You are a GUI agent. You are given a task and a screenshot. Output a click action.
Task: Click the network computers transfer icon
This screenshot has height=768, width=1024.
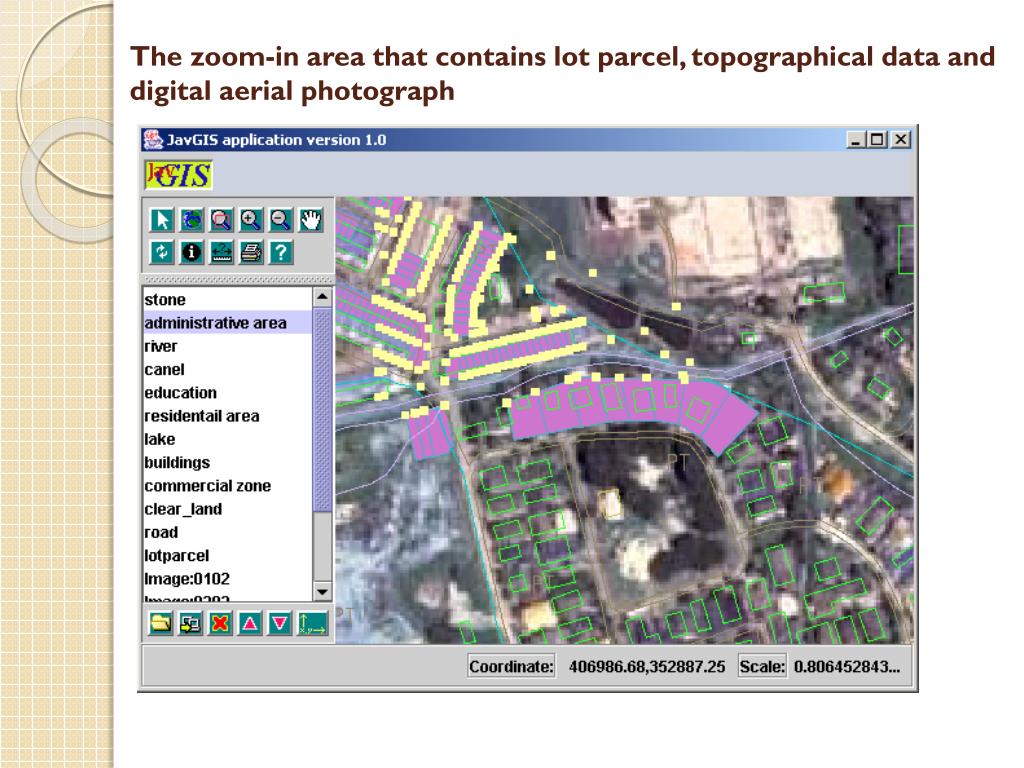pos(190,624)
